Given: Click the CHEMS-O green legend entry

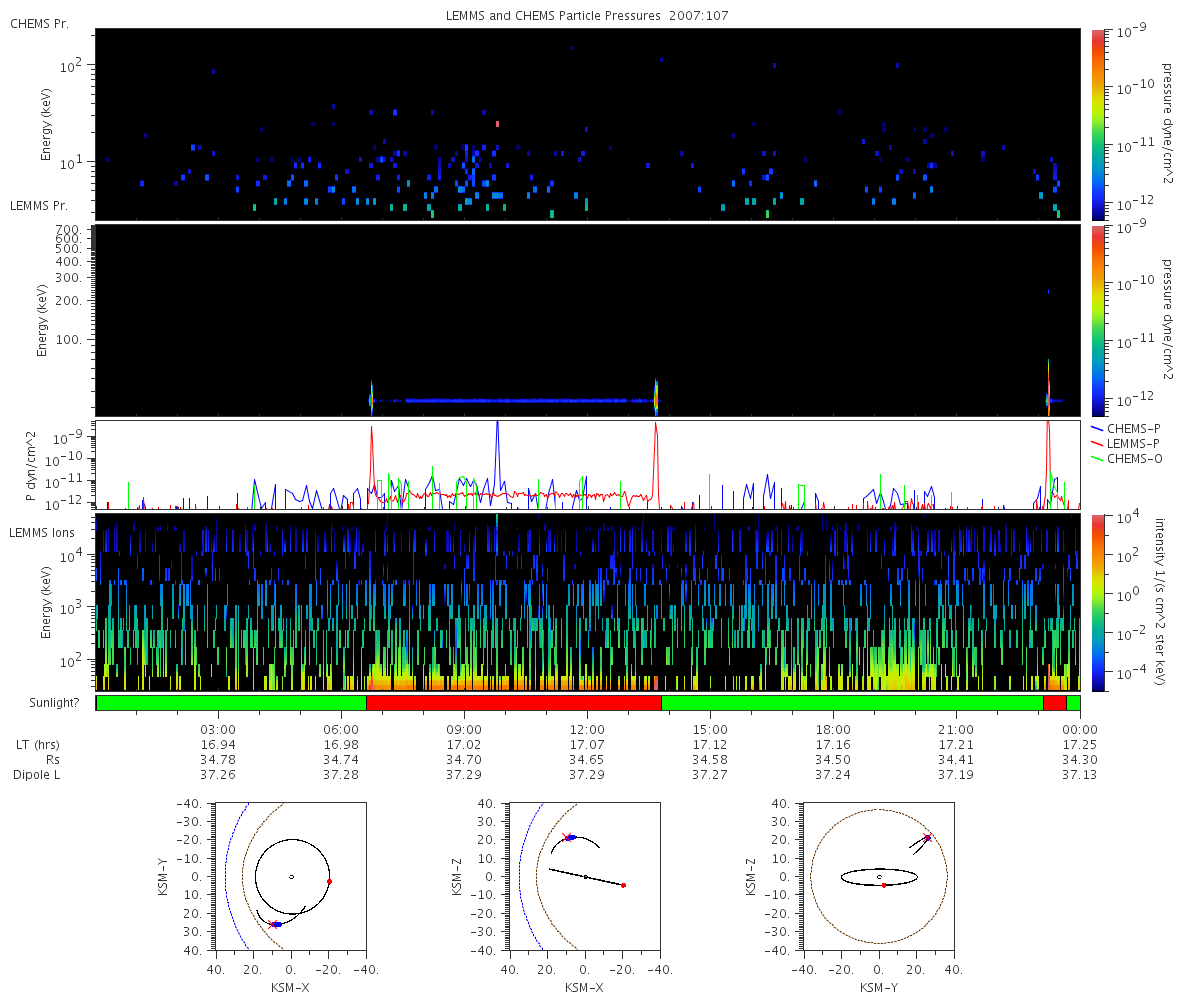Looking at the screenshot, I should 1129,458.
